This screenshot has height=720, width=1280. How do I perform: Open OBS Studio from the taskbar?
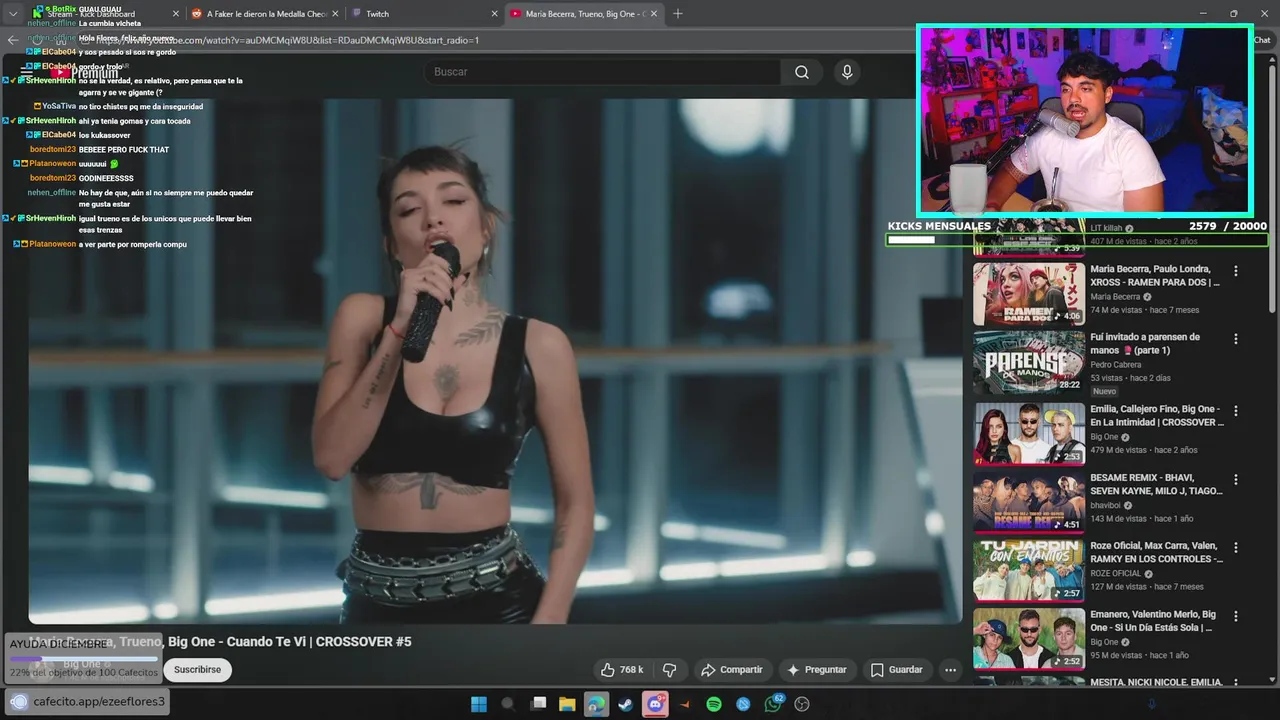(x=801, y=704)
